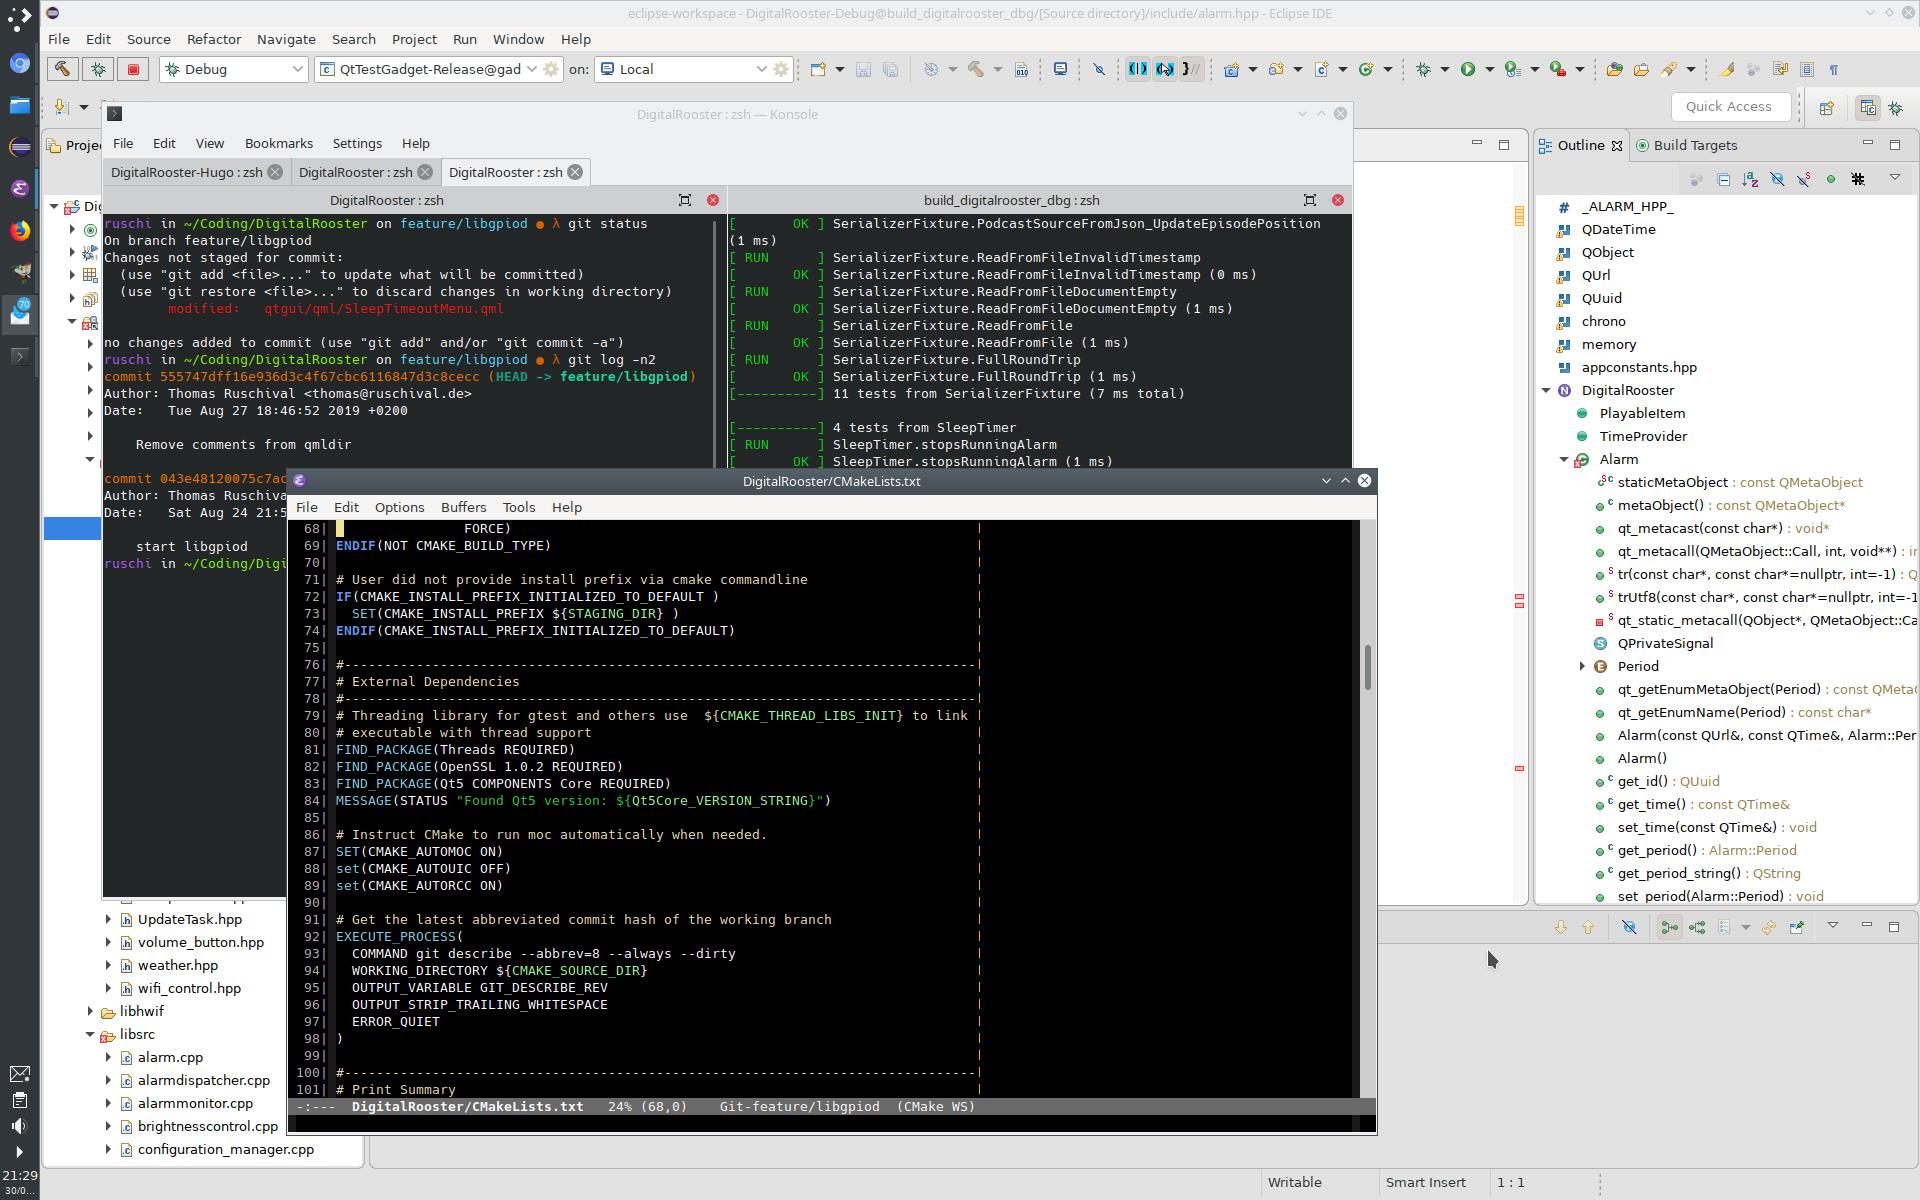Click the Firefox icon in the dock
Image resolution: width=1920 pixels, height=1200 pixels.
coord(20,231)
